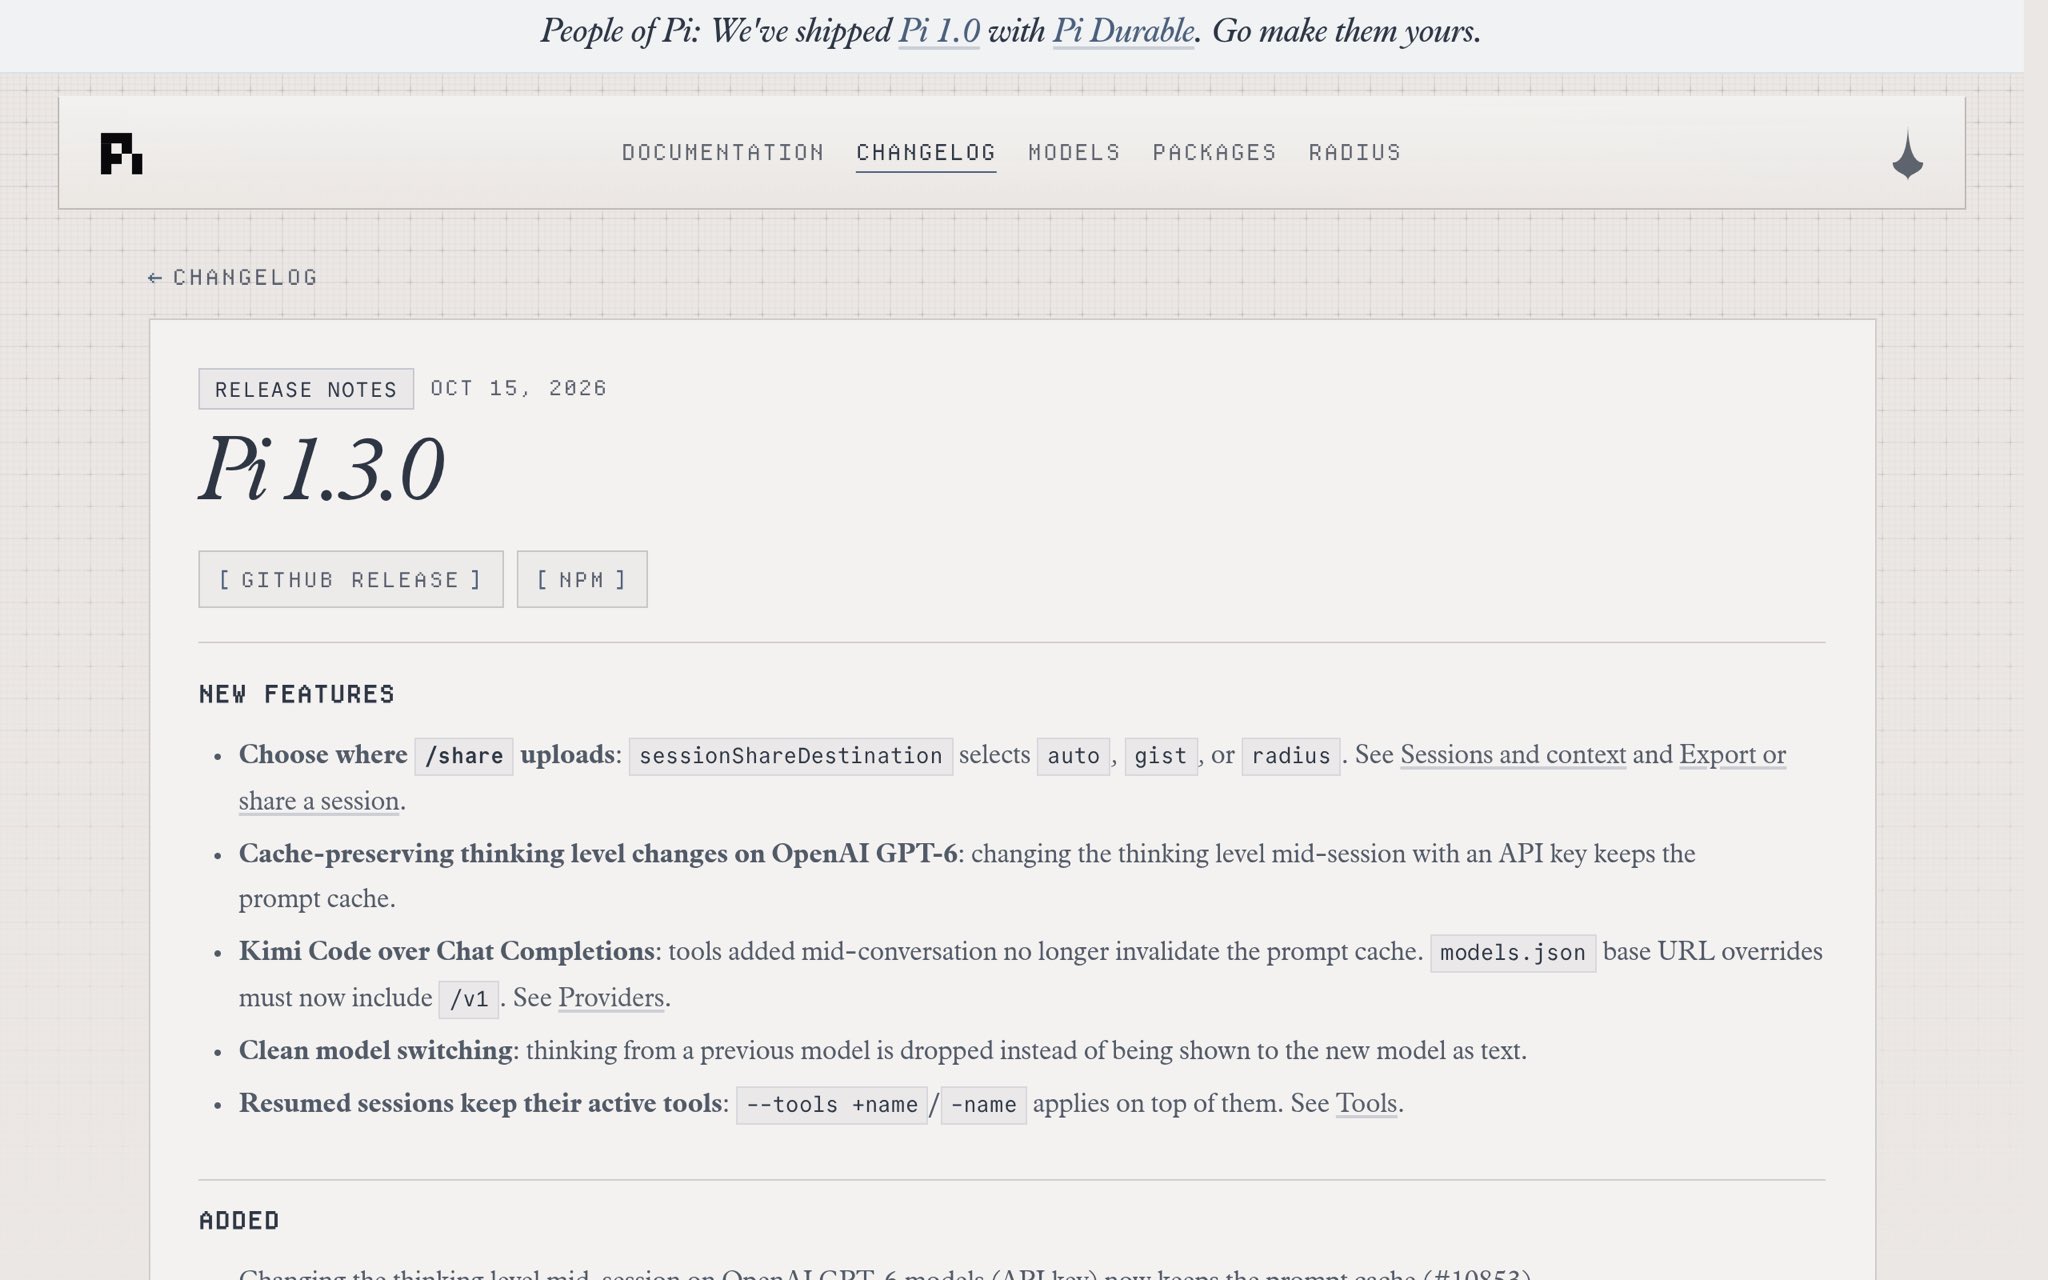Click the Pi logo in header
This screenshot has height=1280, width=2048.
[x=121, y=153]
